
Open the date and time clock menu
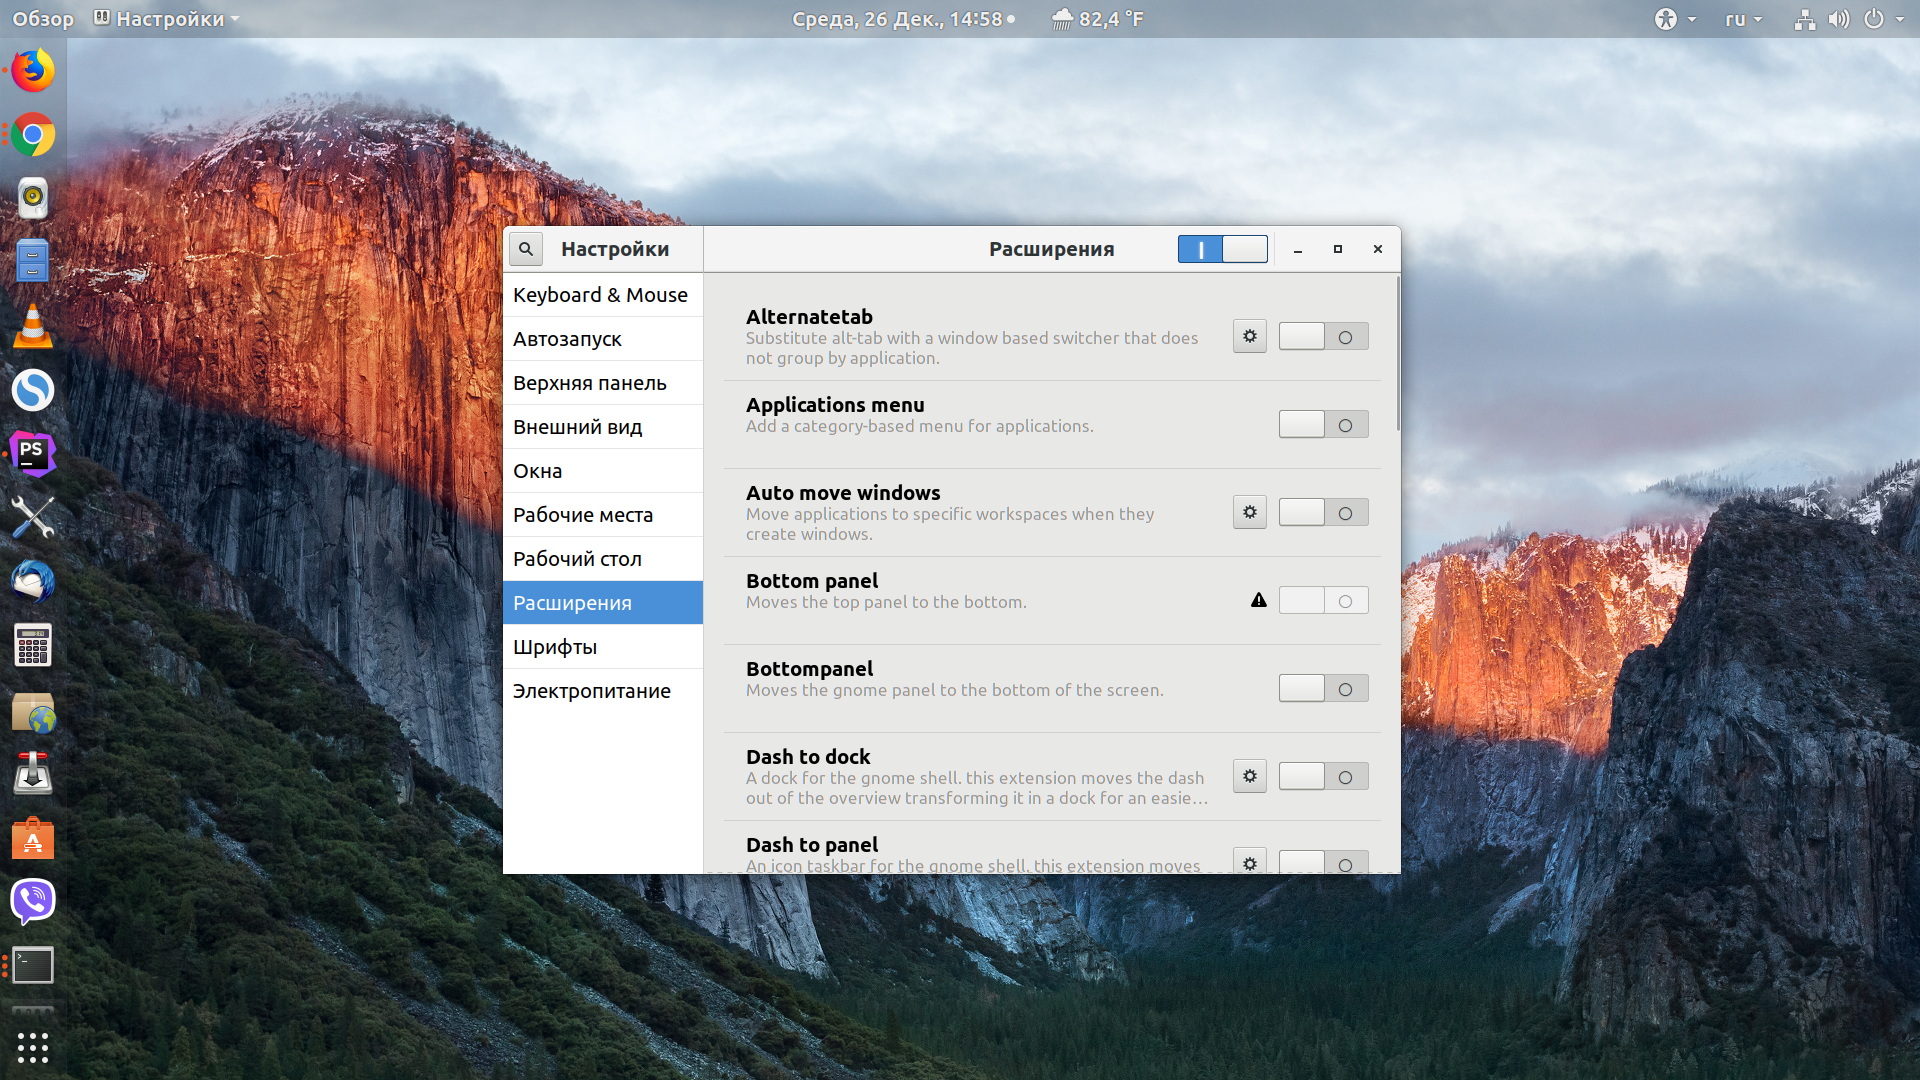pos(903,19)
